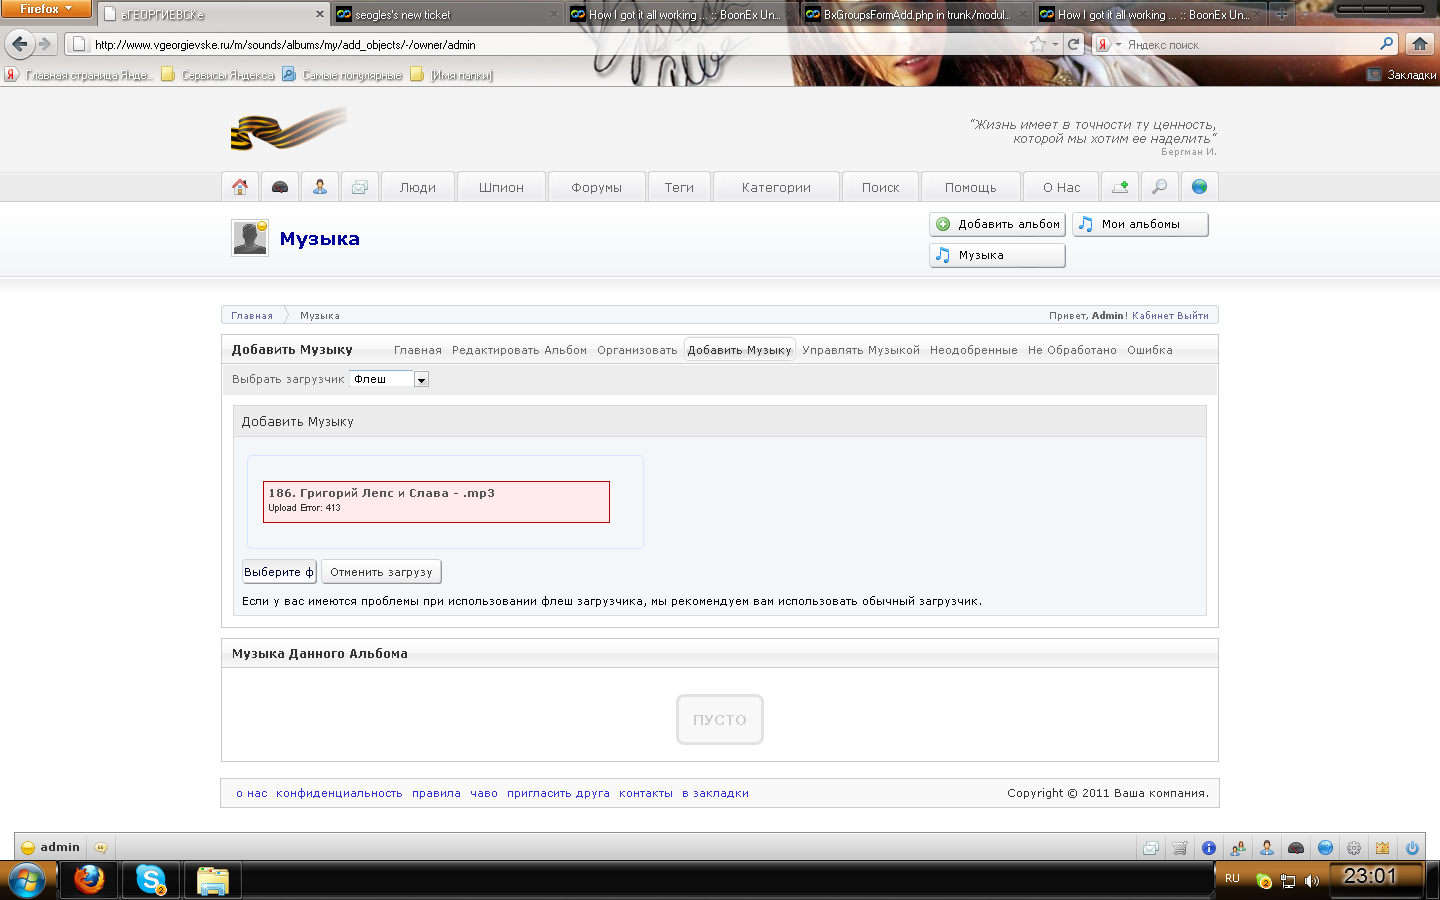Click the Выйти logout link
The image size is (1440, 900).
pos(1193,316)
